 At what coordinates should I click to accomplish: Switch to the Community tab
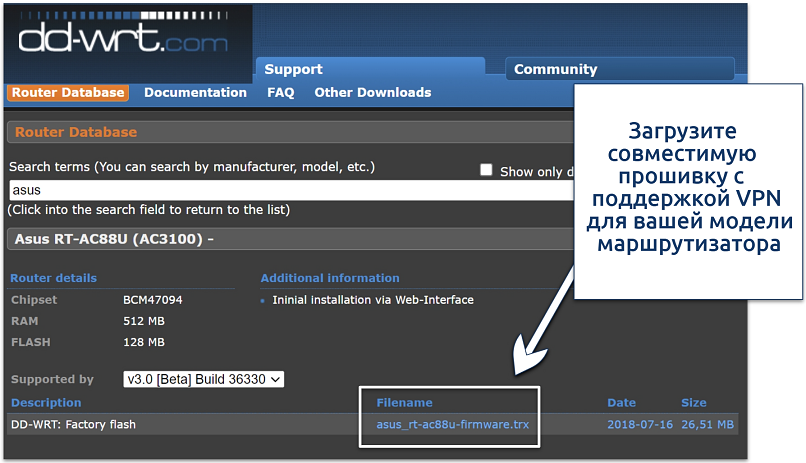555,69
